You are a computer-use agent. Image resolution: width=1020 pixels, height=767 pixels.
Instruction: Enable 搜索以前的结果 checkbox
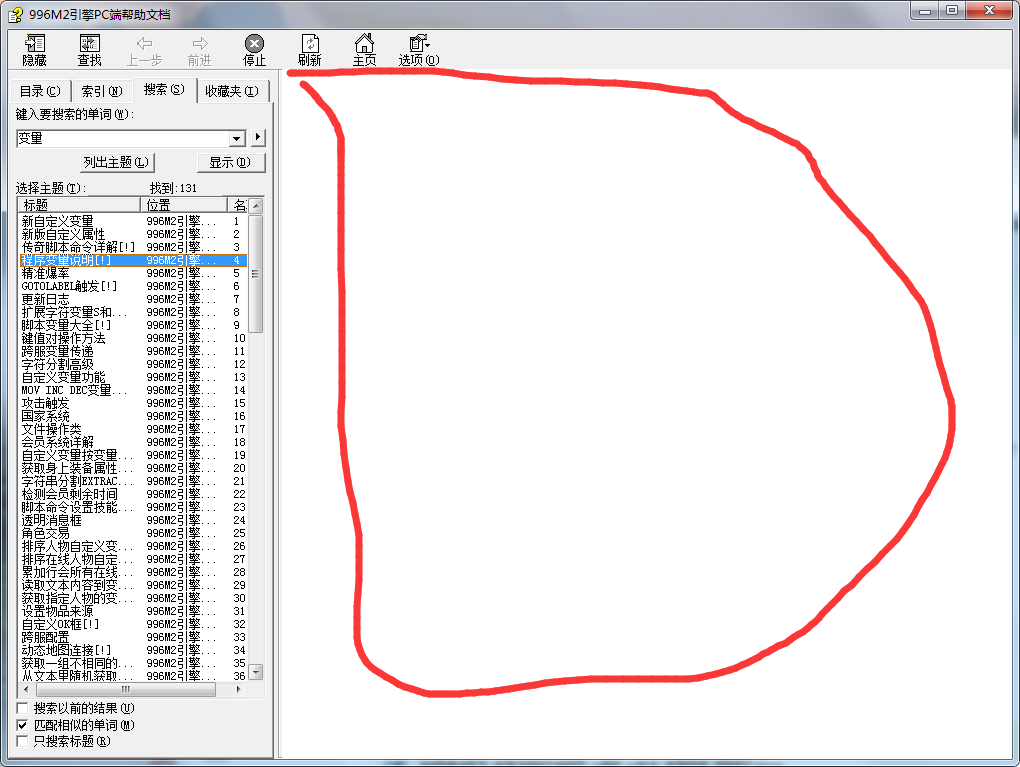23,708
